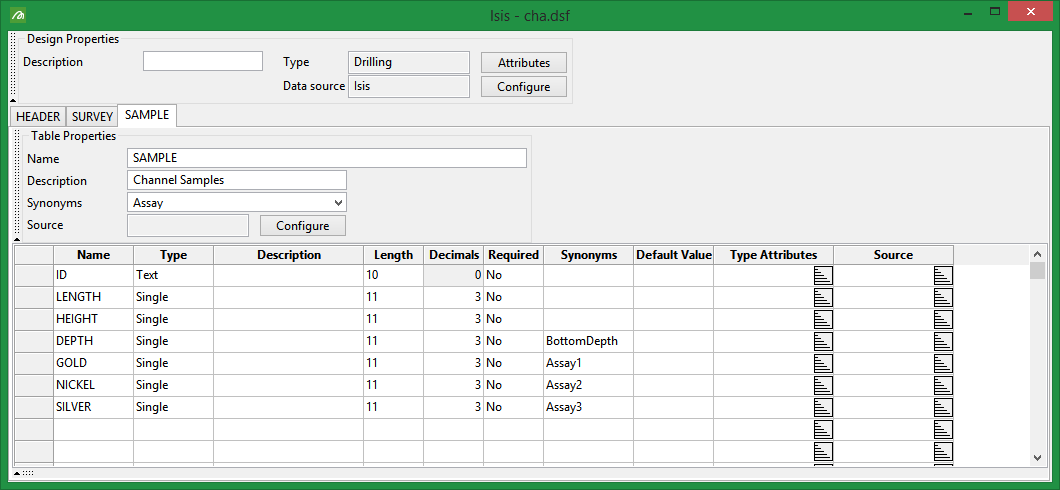The width and height of the screenshot is (1060, 490).
Task: Select the Required cell for GOLD row
Action: pos(513,363)
